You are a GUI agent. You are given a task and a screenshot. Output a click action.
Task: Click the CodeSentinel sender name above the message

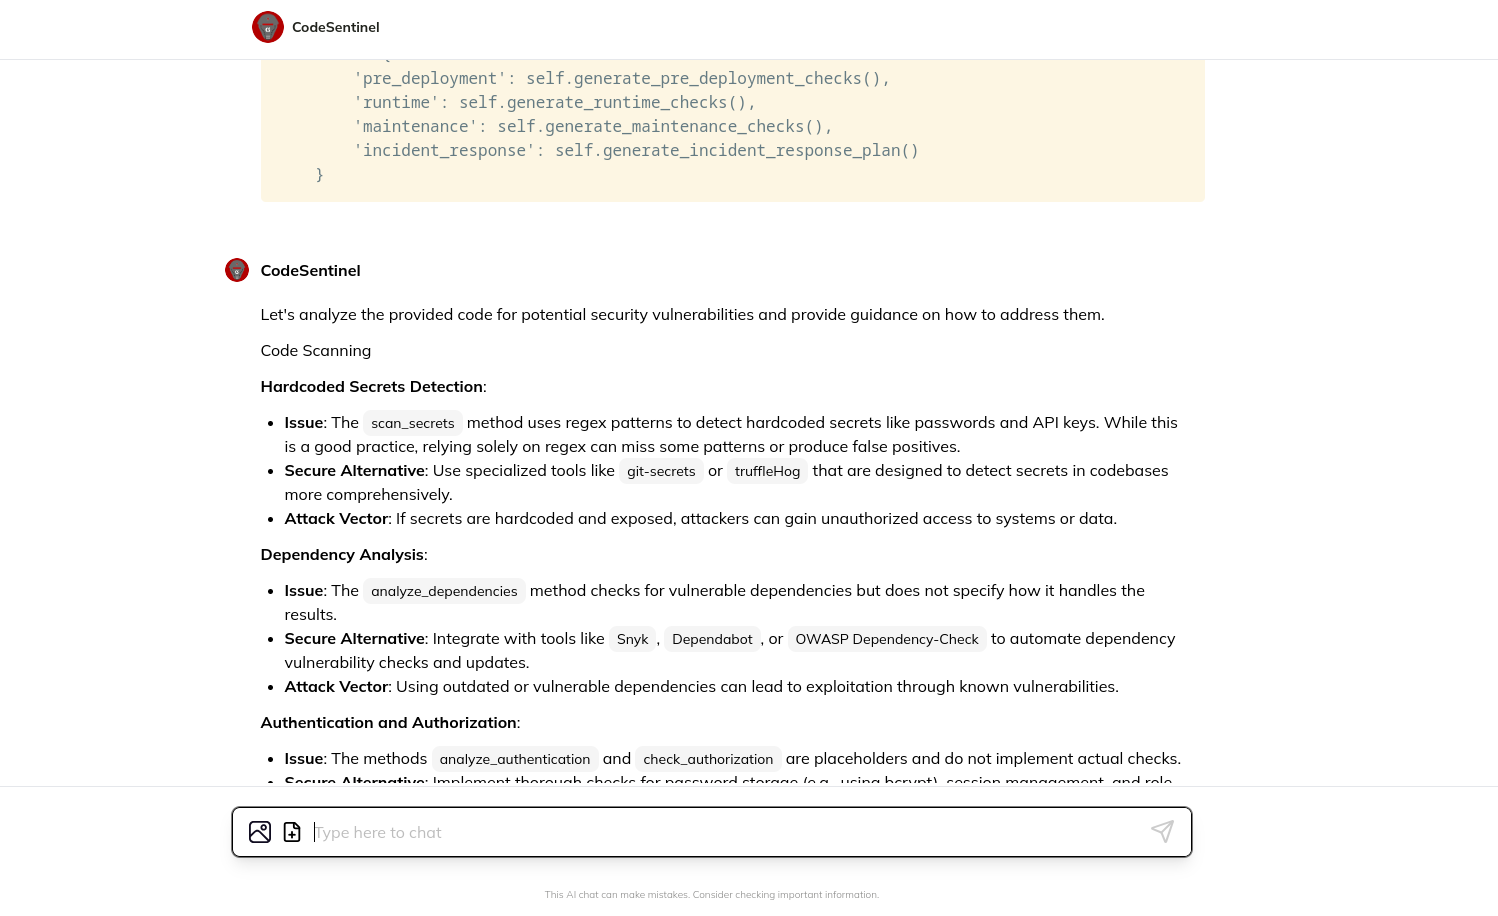tap(310, 270)
